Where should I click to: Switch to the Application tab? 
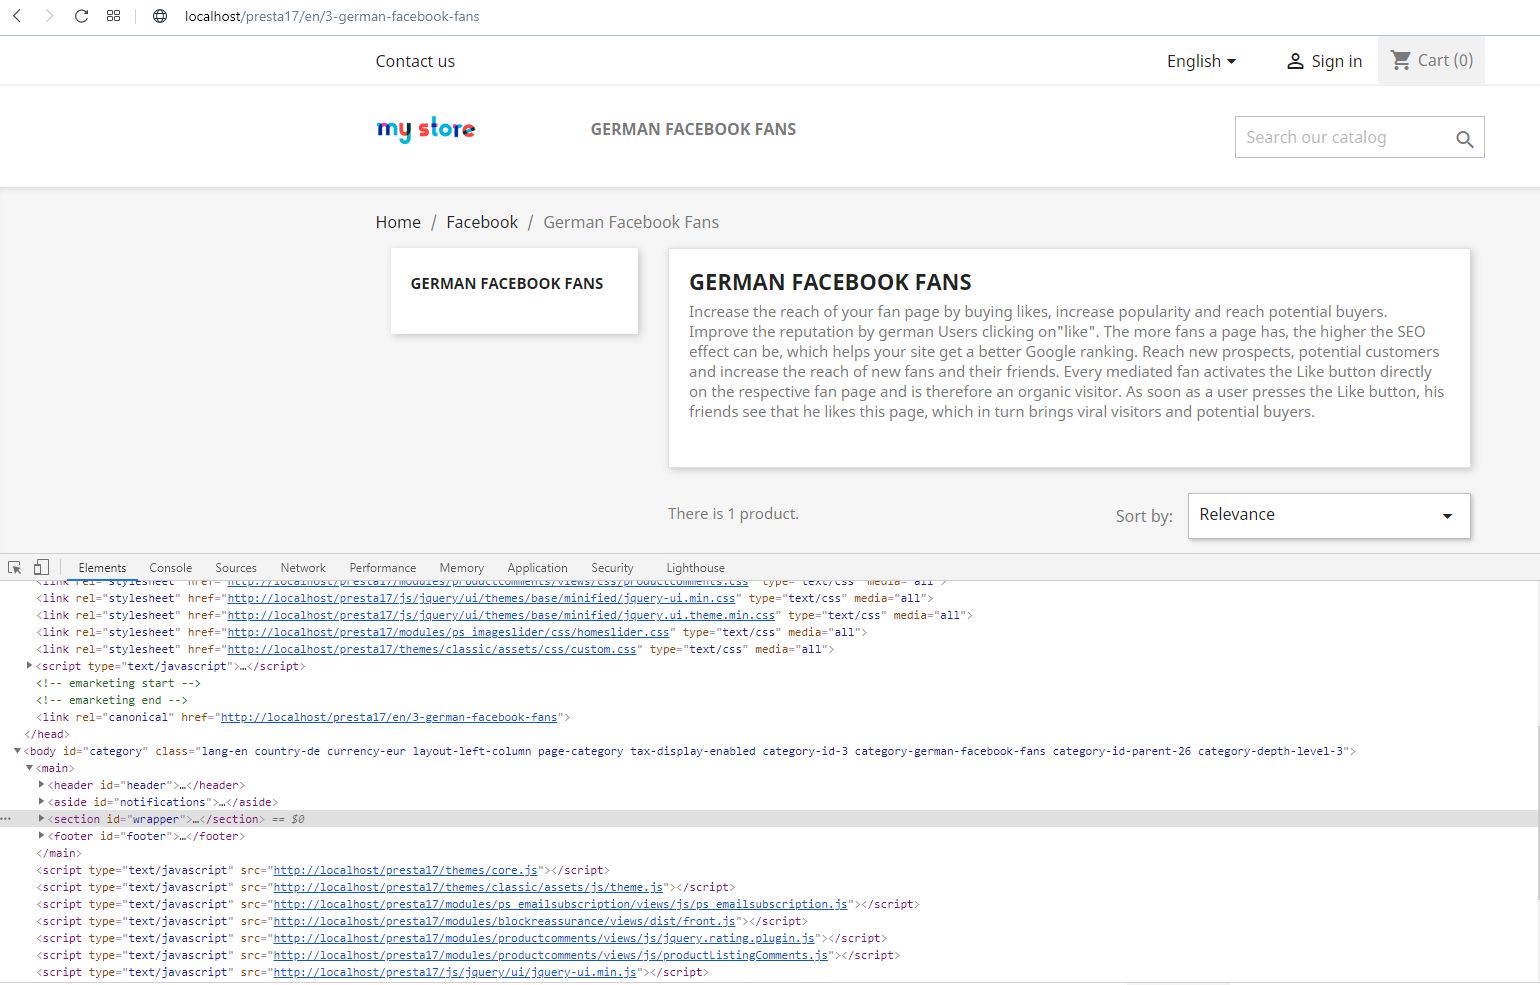(x=537, y=567)
